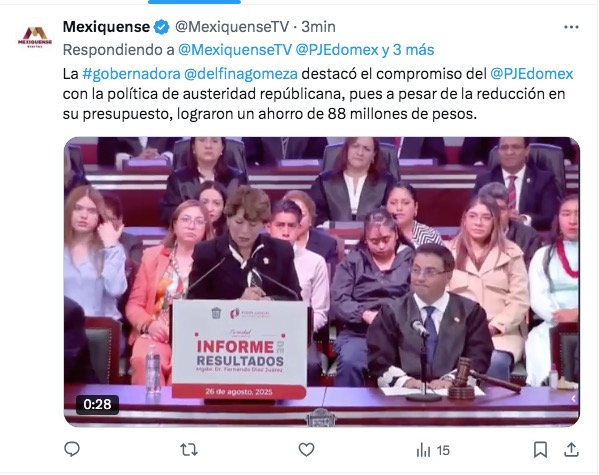Screen dimensions: 599x475
Task: Click the 0:28 video duration badge
Action: pos(97,404)
